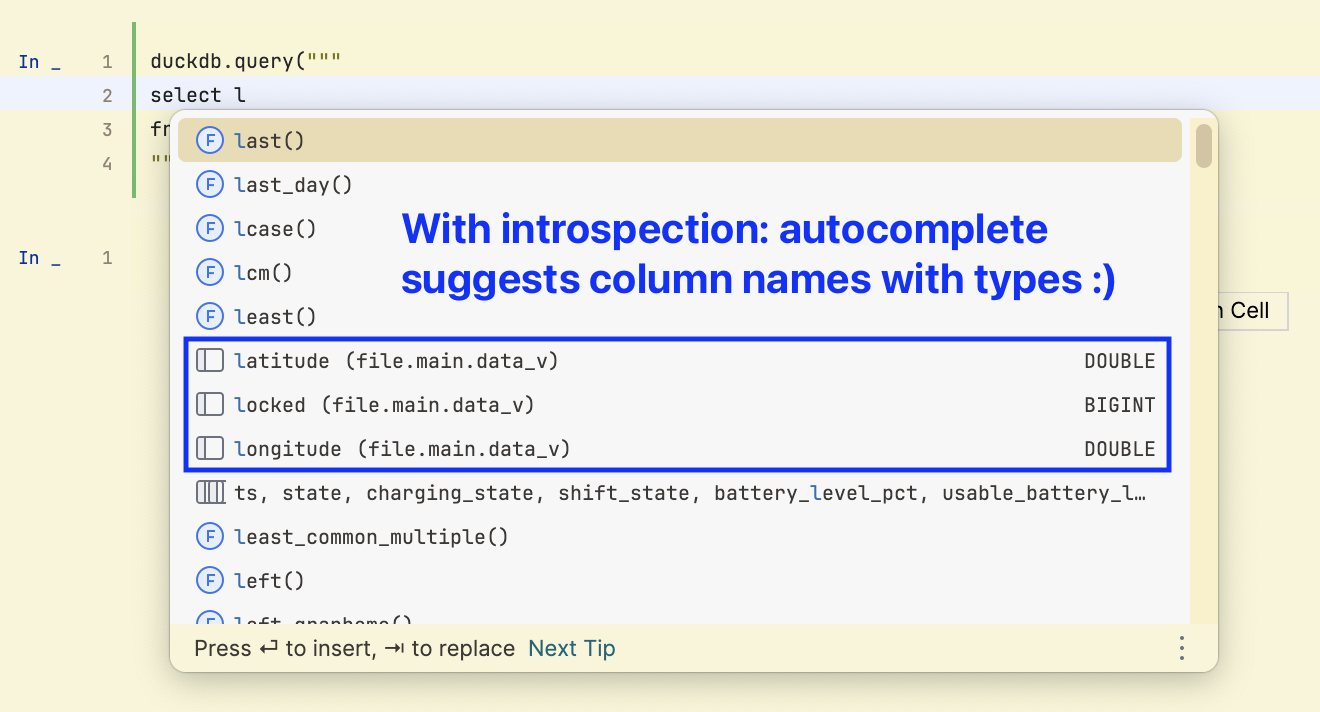This screenshot has height=712, width=1320.
Task: Click the function icon beside last()
Action: 209,141
